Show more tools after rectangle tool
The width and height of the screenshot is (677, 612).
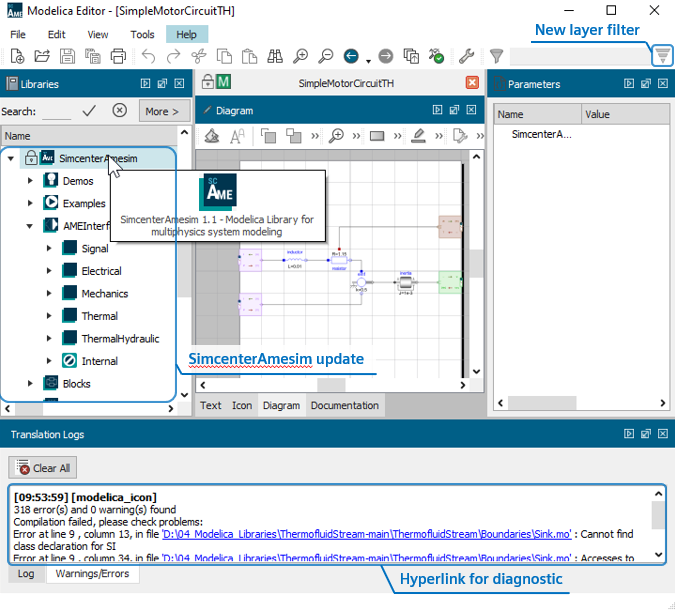[x=398, y=137]
